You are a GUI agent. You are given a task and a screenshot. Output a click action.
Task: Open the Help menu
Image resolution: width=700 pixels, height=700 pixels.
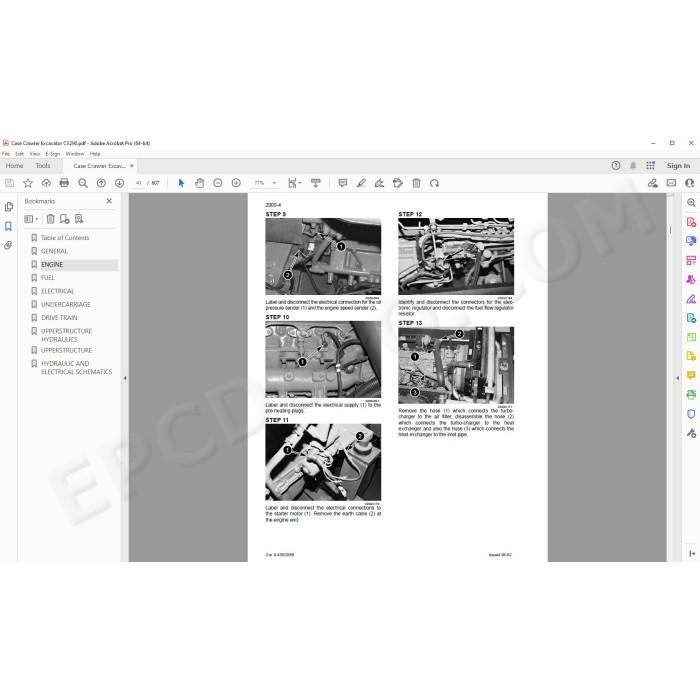95,154
